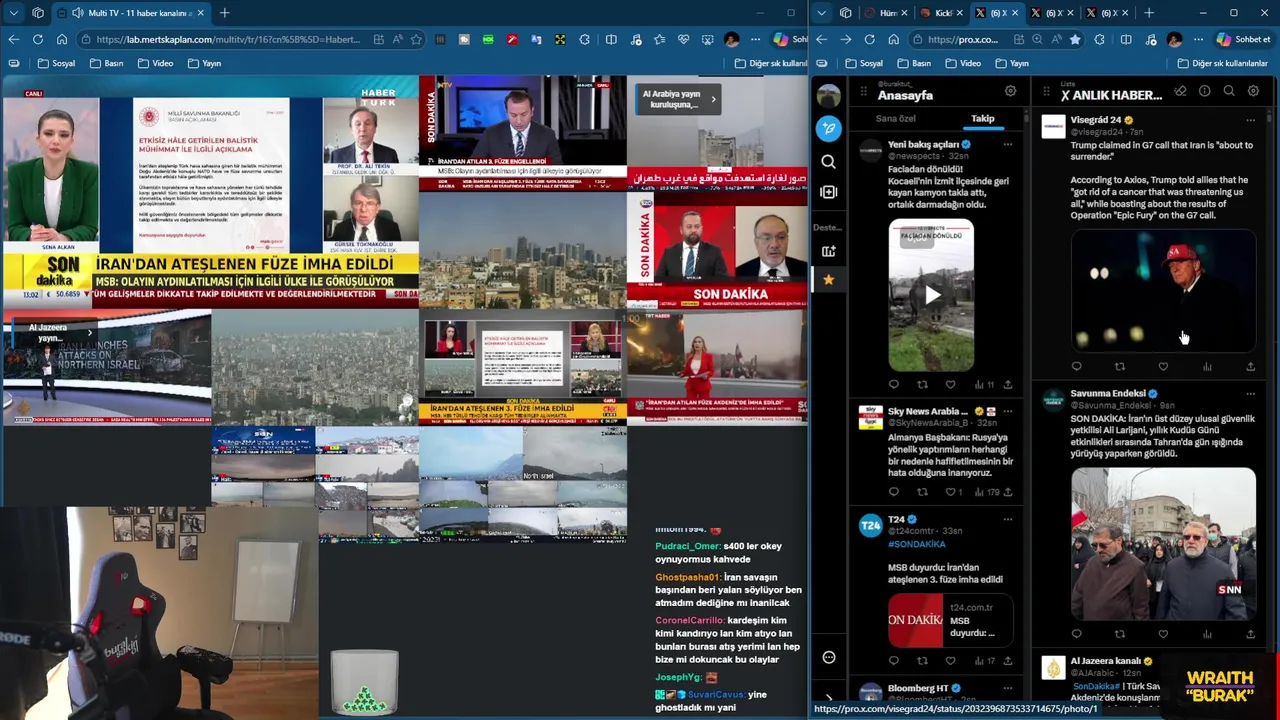Open Yayın bookmarks folder in left window
This screenshot has width=1280, height=720.
tap(203, 63)
